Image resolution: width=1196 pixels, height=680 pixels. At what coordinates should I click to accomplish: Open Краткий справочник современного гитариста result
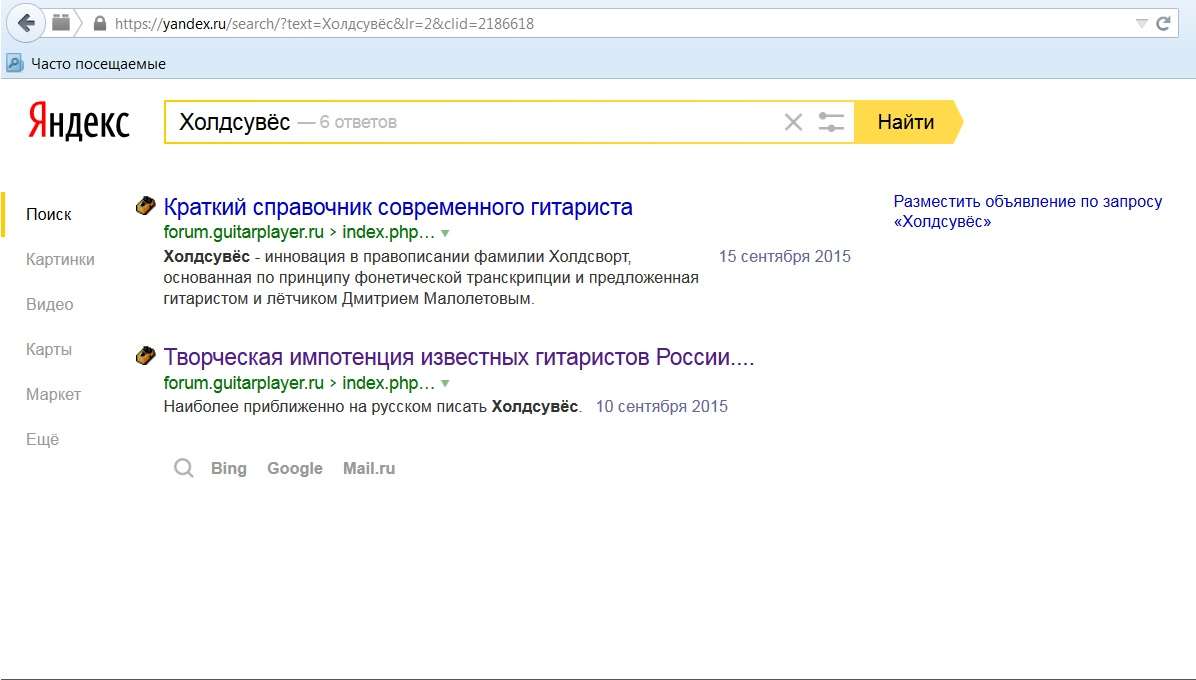[398, 207]
